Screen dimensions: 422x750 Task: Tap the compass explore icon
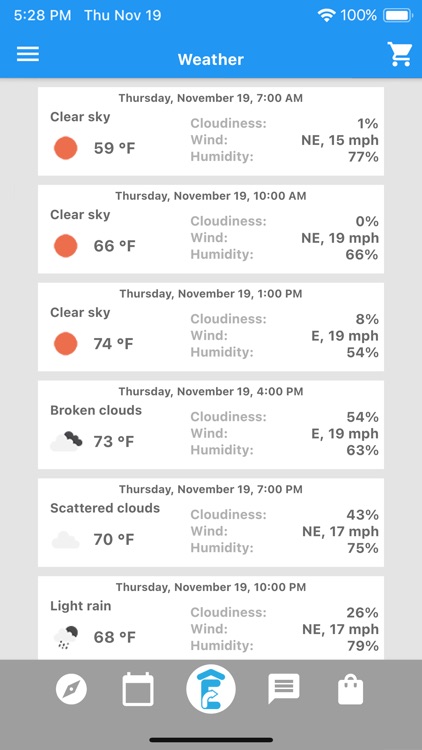(71, 689)
